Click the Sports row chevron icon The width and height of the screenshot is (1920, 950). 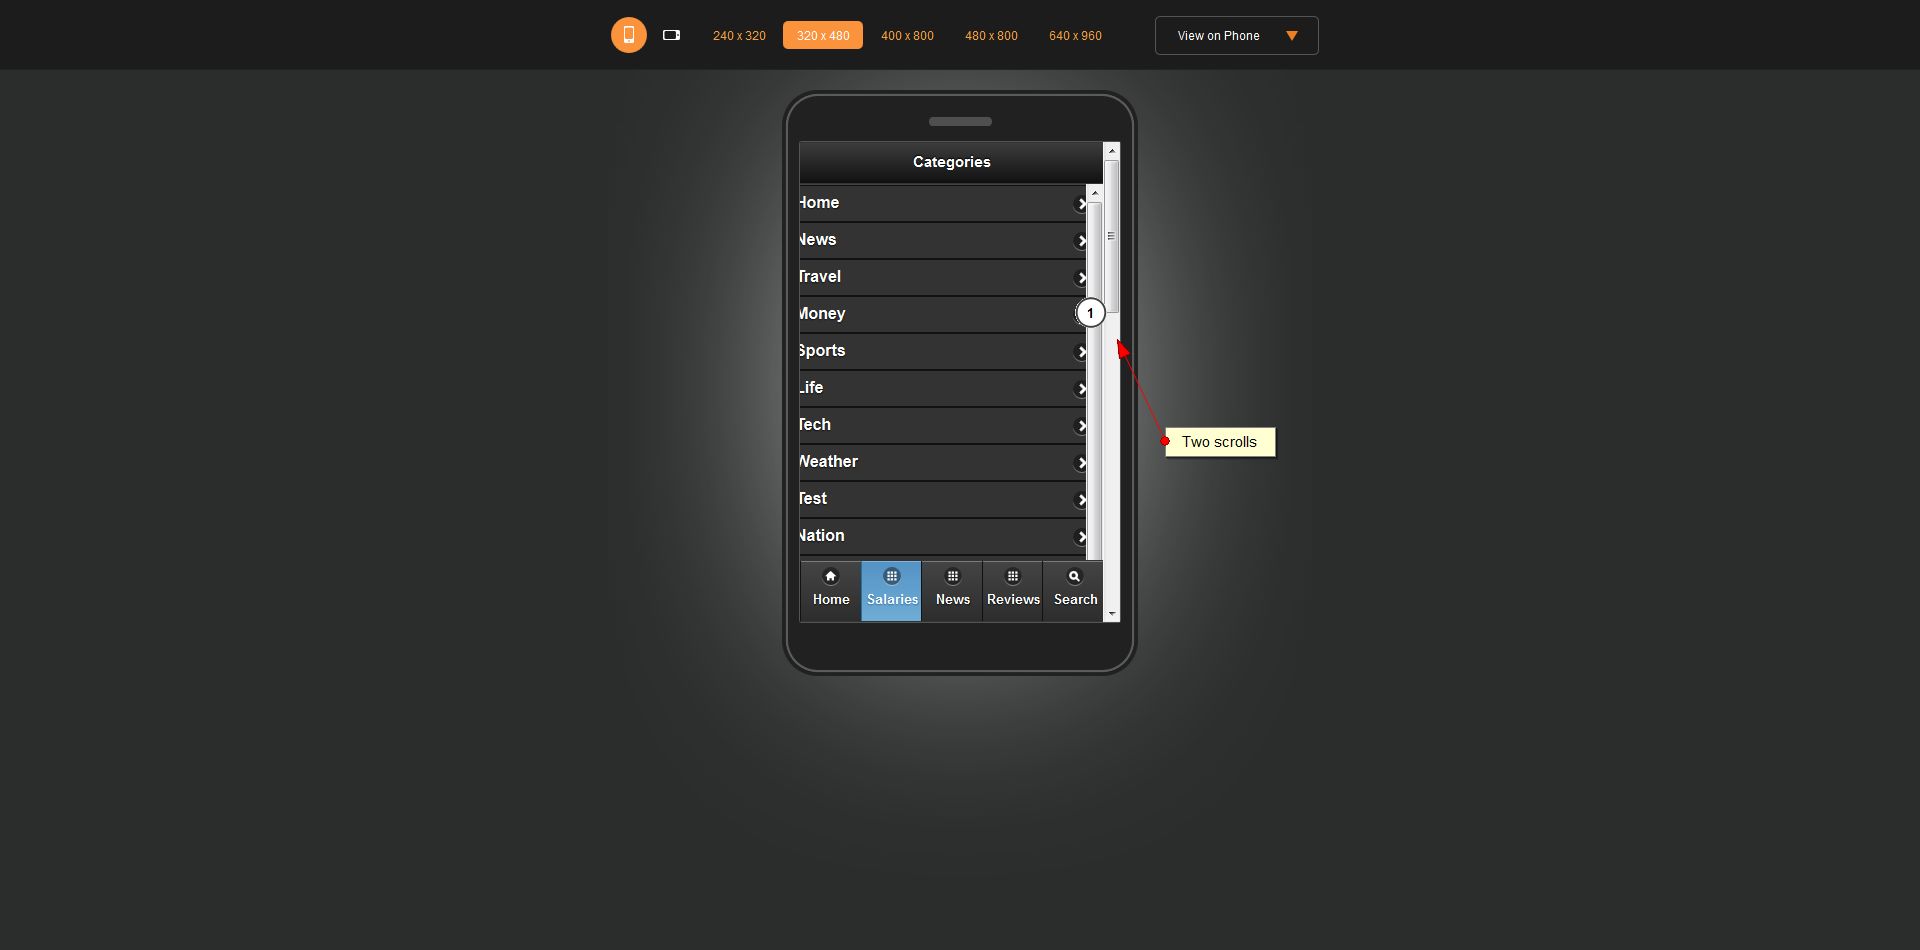click(1080, 352)
